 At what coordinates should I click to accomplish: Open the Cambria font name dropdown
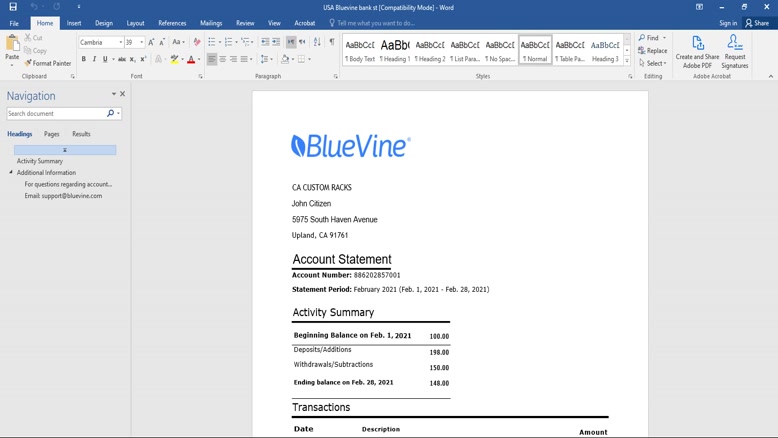[121, 42]
